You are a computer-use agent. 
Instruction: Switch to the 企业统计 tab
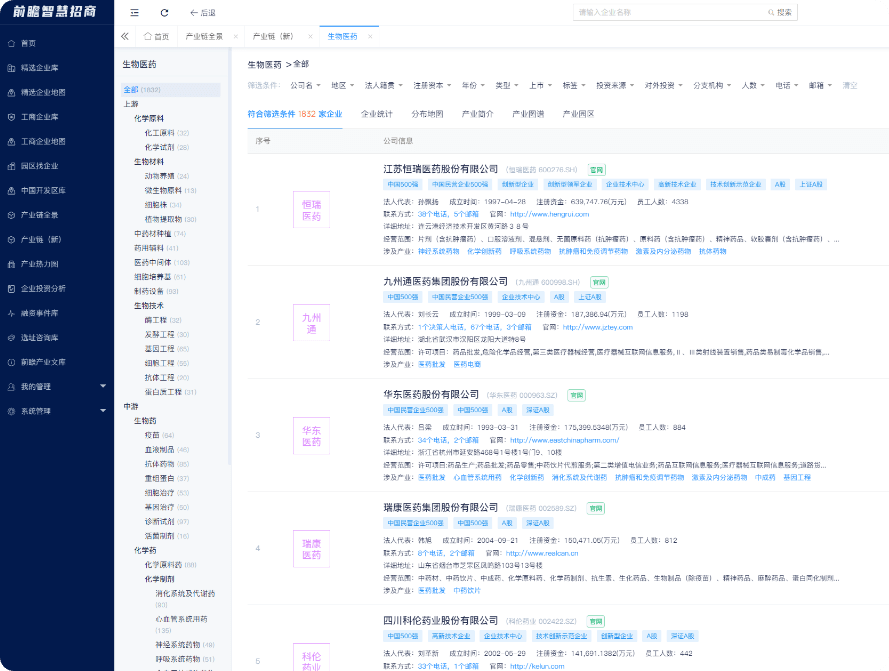[x=376, y=114]
